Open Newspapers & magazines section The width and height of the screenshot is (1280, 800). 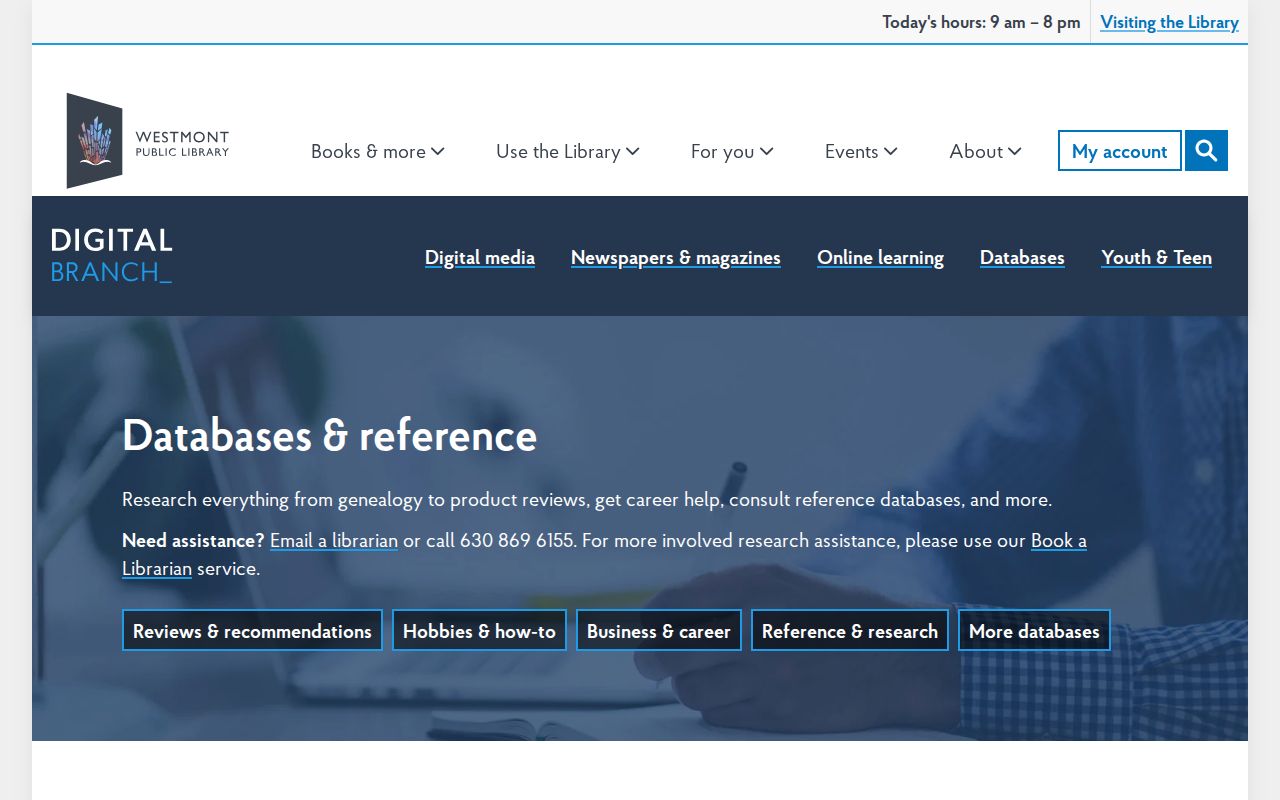pos(676,258)
